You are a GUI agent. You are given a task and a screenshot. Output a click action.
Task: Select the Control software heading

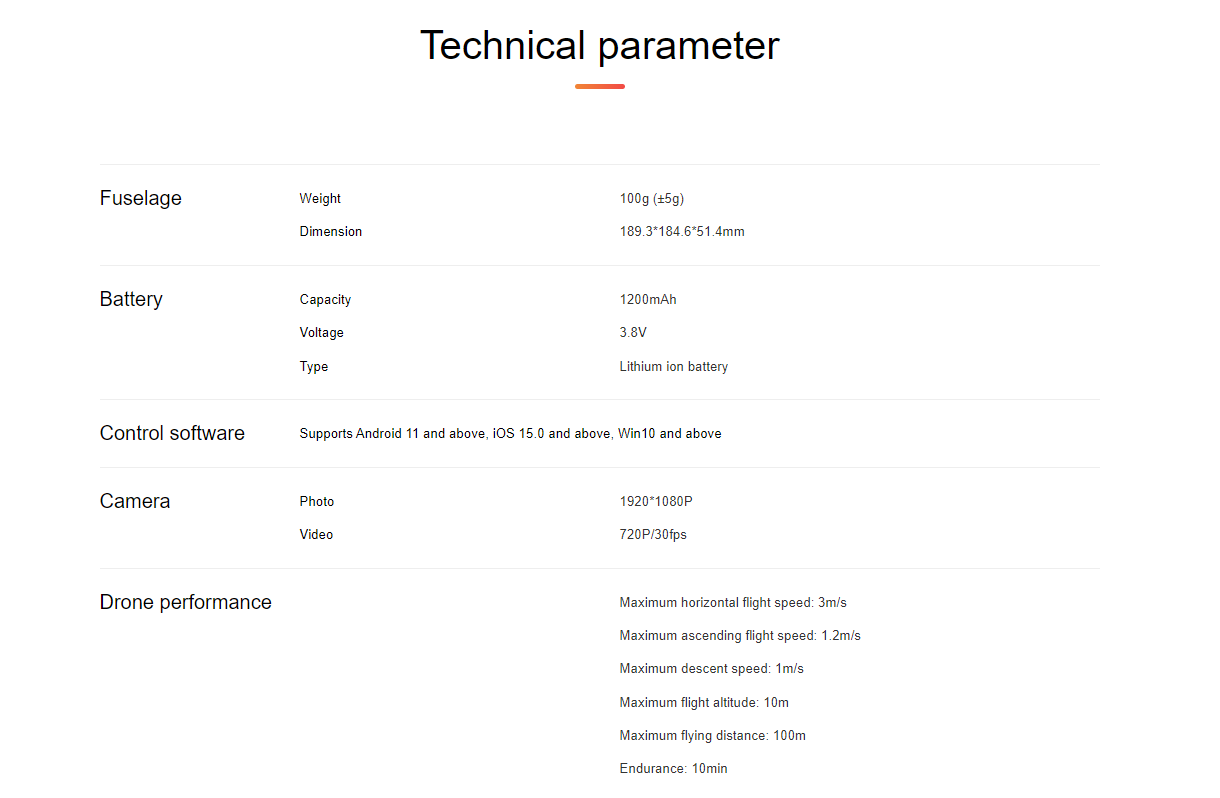(x=172, y=433)
